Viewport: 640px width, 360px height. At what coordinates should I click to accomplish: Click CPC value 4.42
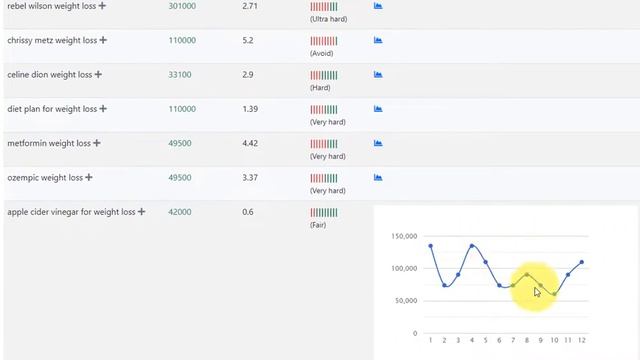coord(250,143)
